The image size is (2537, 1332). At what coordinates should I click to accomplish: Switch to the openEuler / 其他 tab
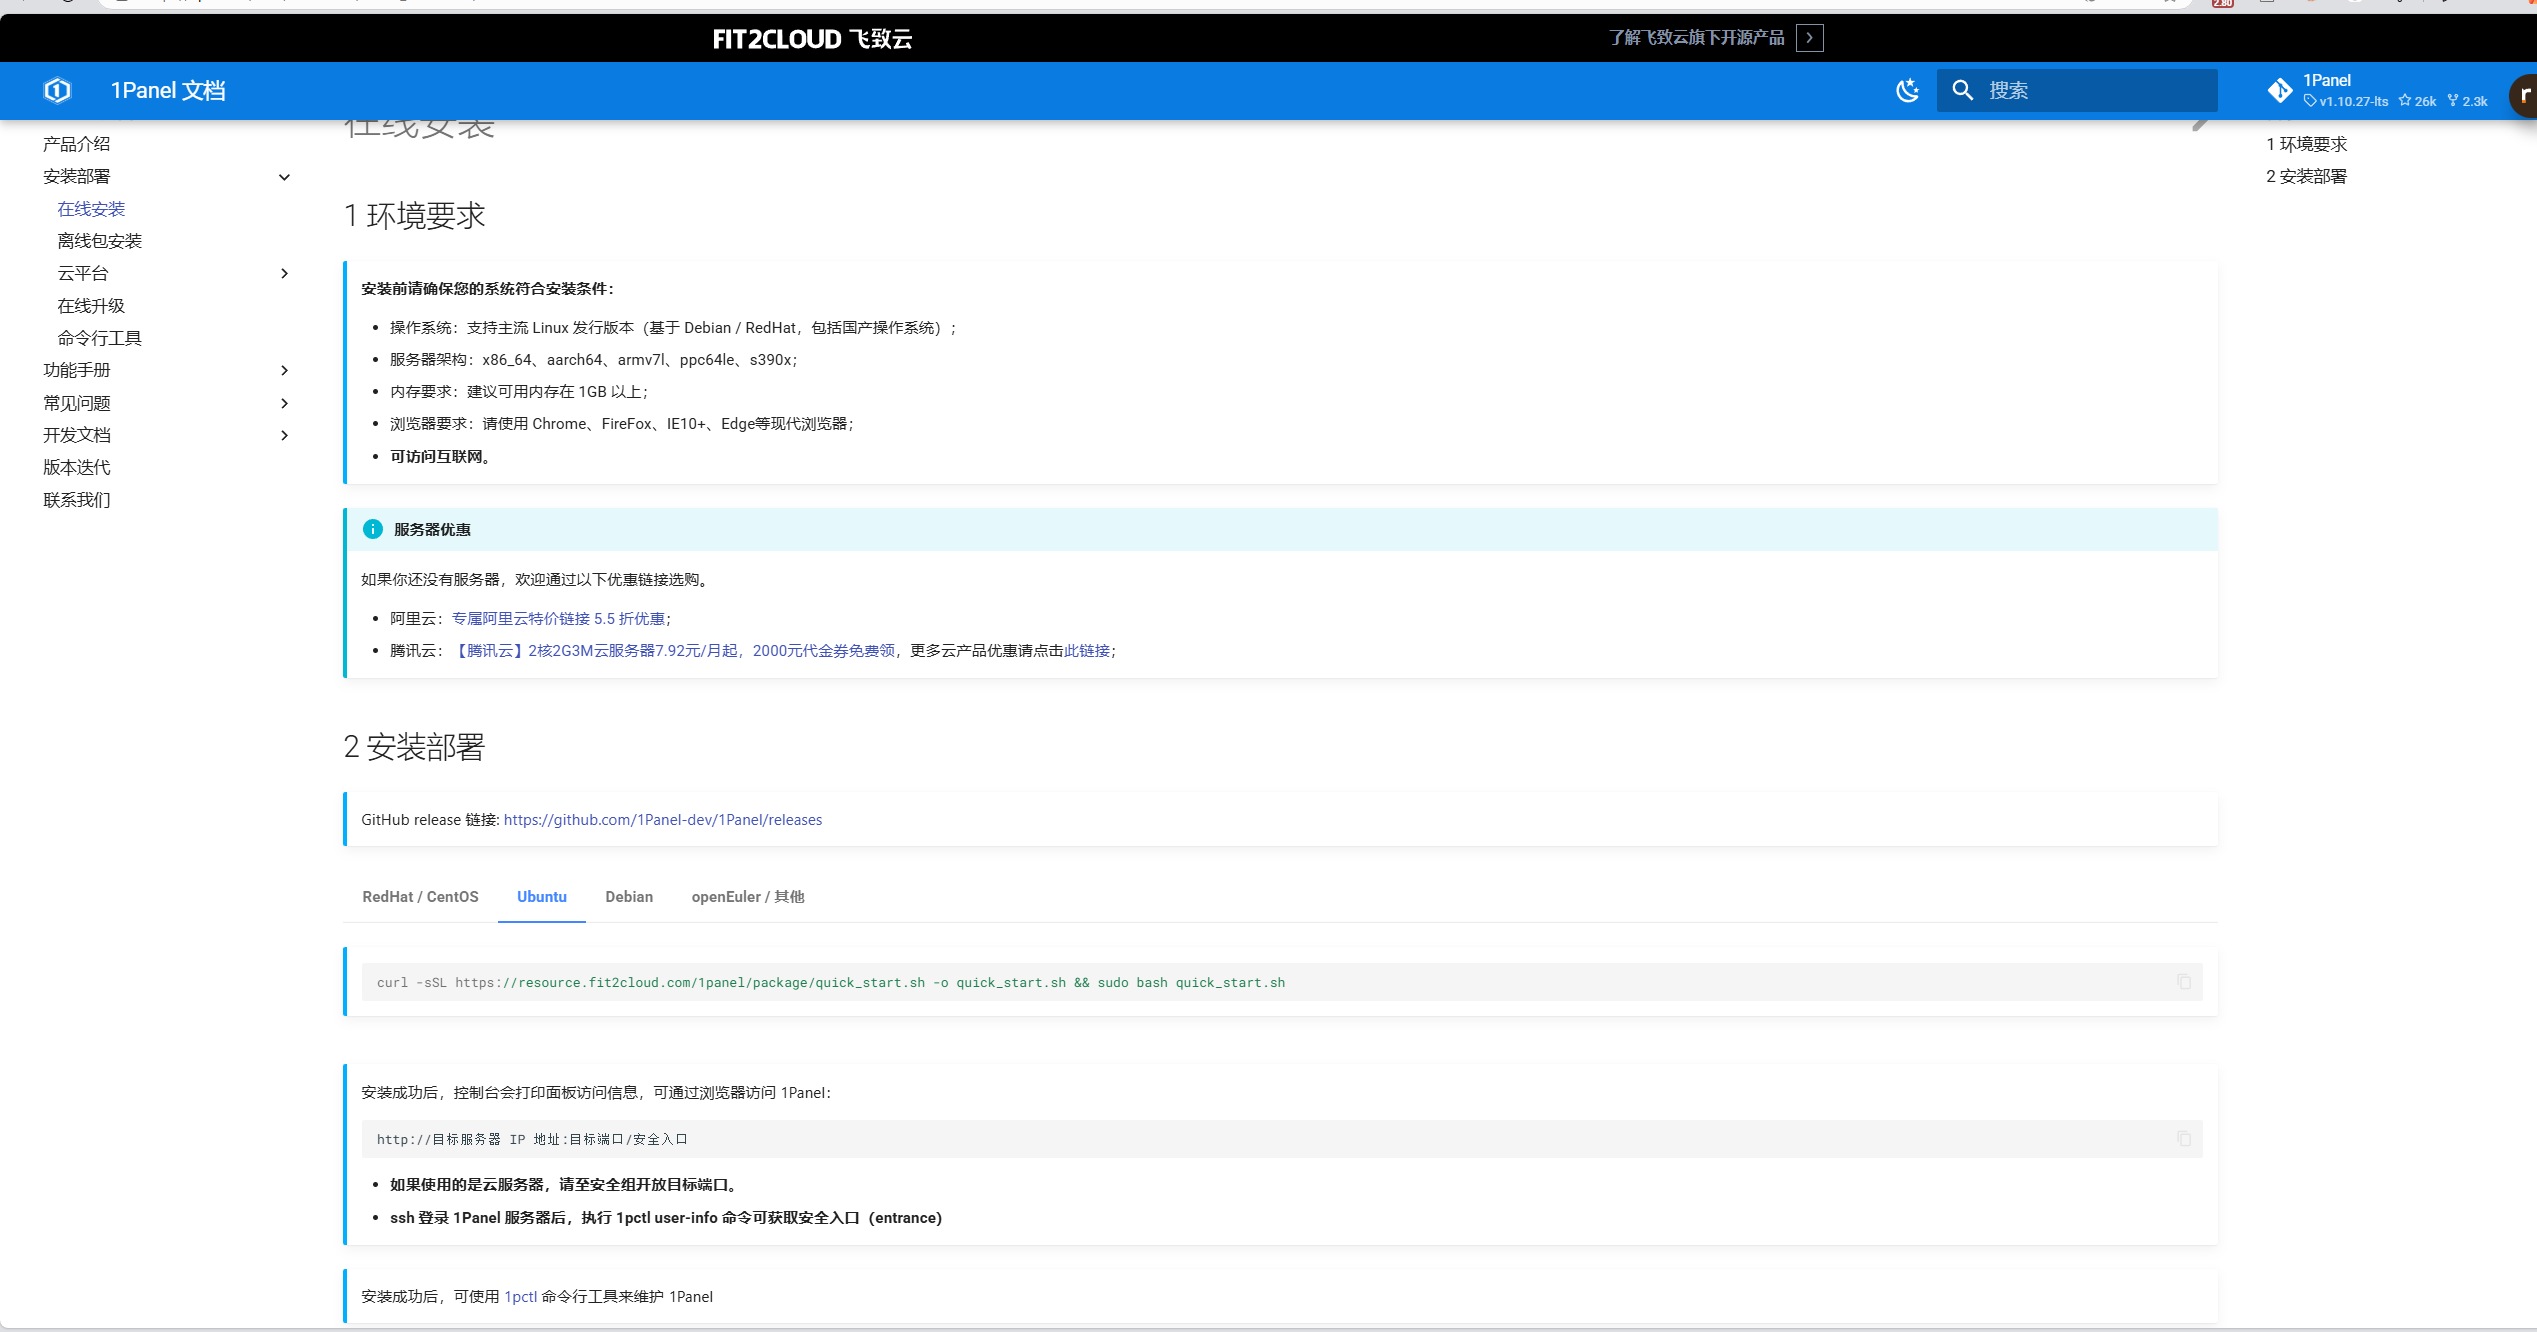[748, 897]
